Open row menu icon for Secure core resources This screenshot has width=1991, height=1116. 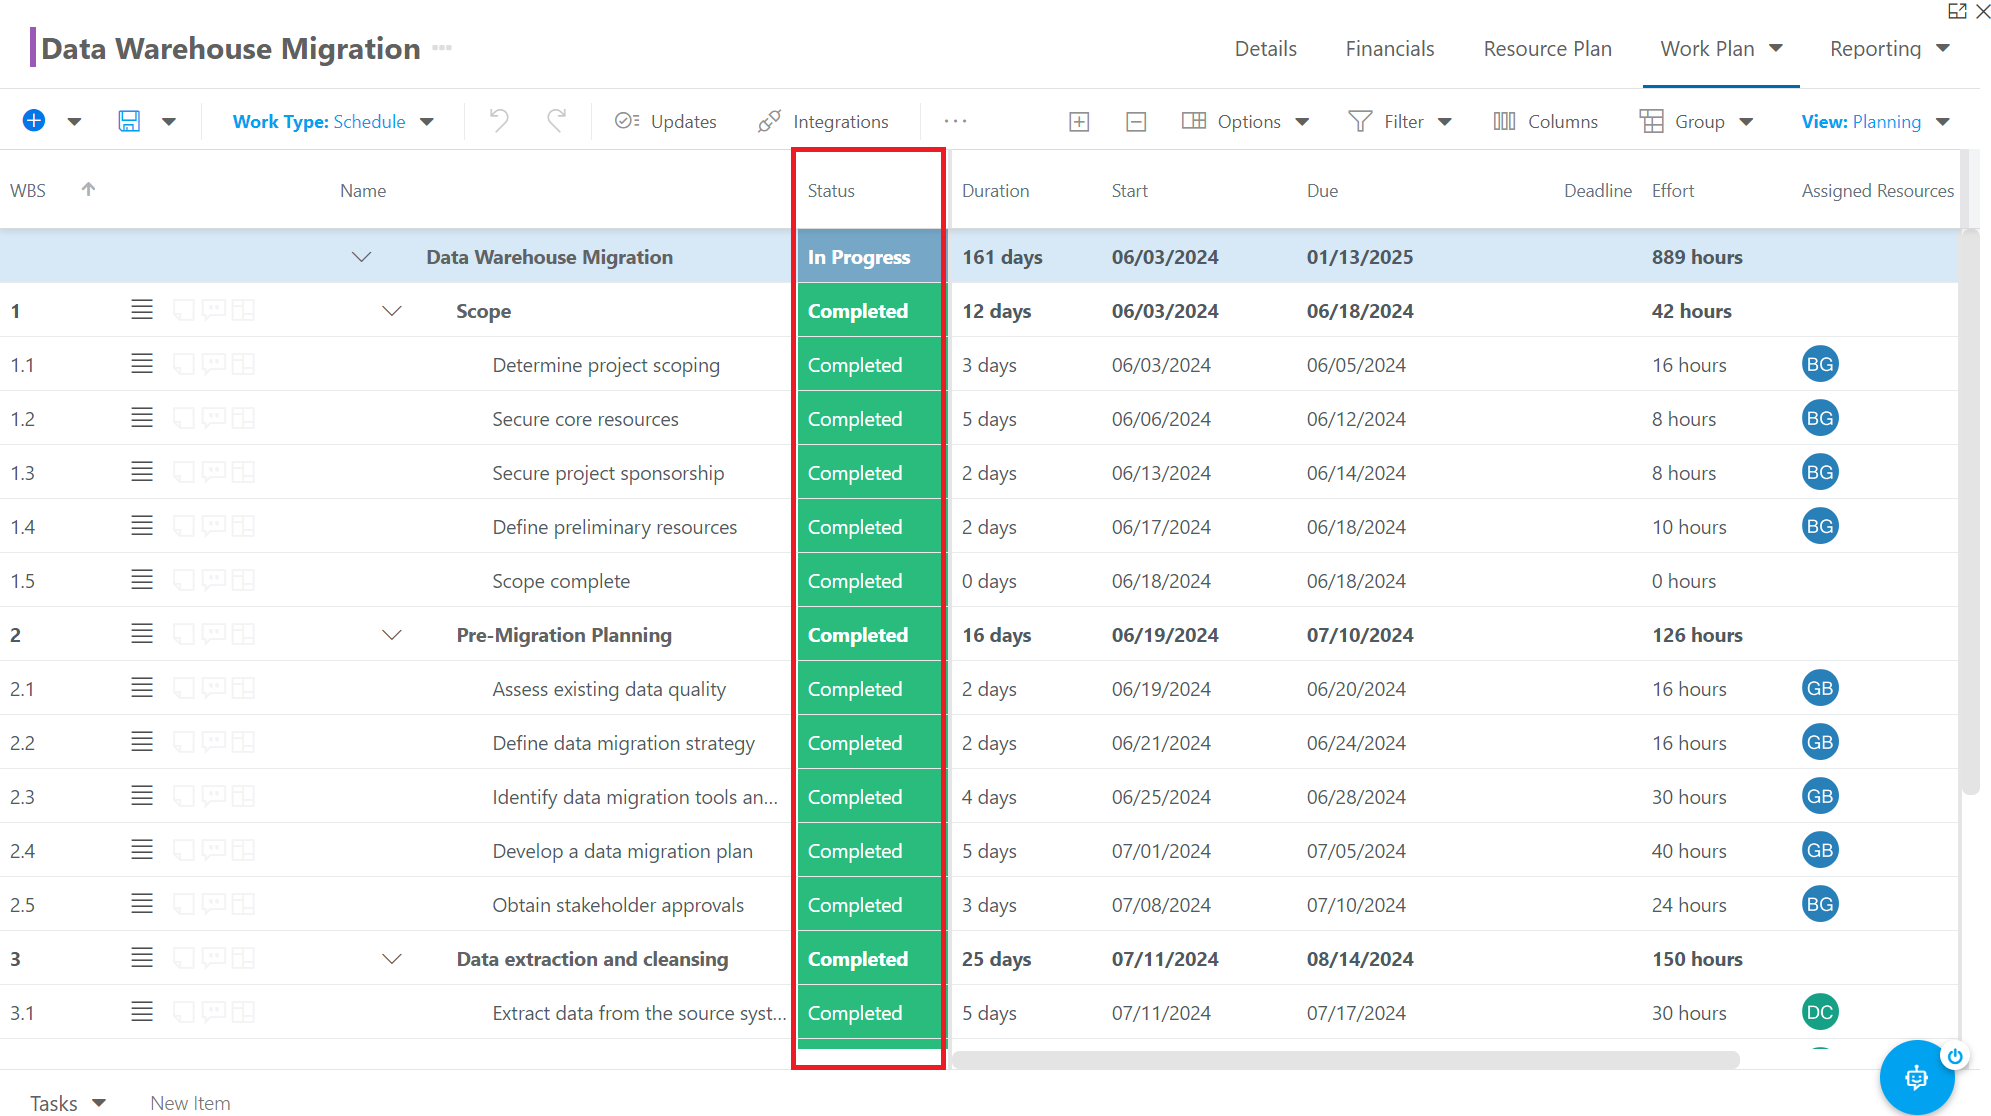142,418
